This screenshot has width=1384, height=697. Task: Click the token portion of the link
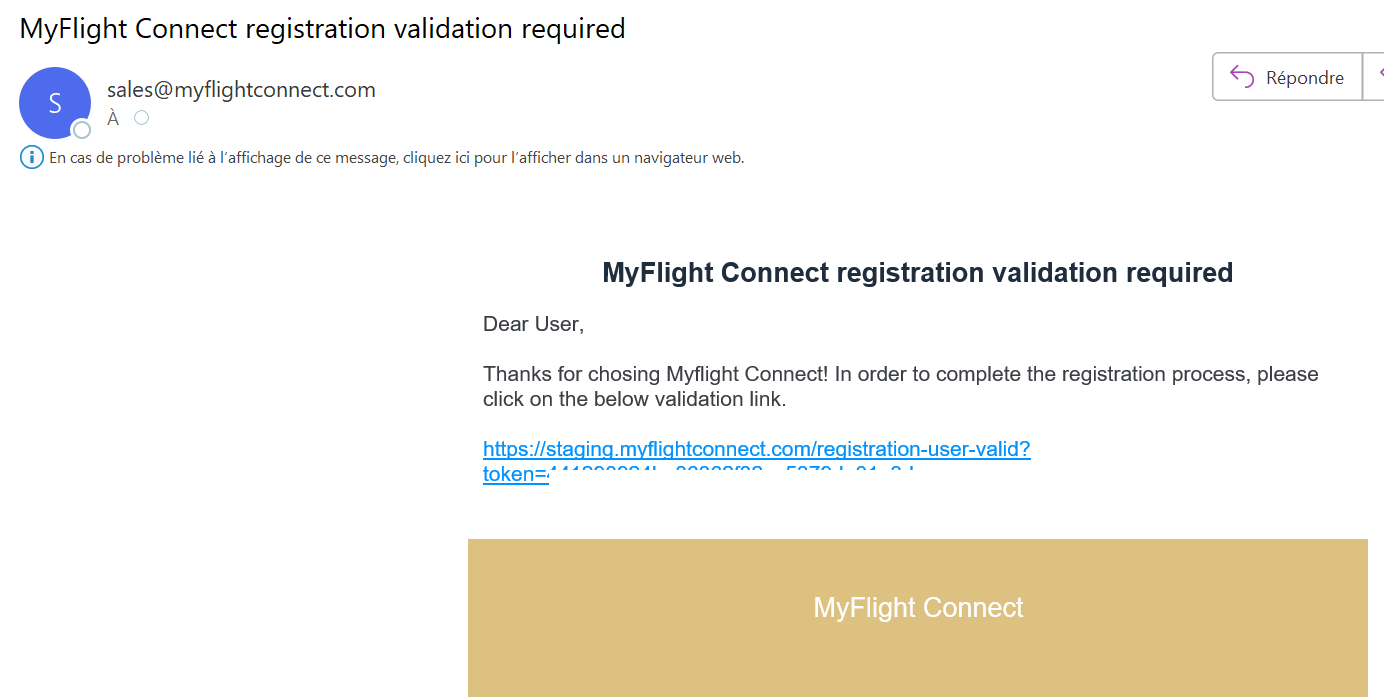[x=515, y=474]
